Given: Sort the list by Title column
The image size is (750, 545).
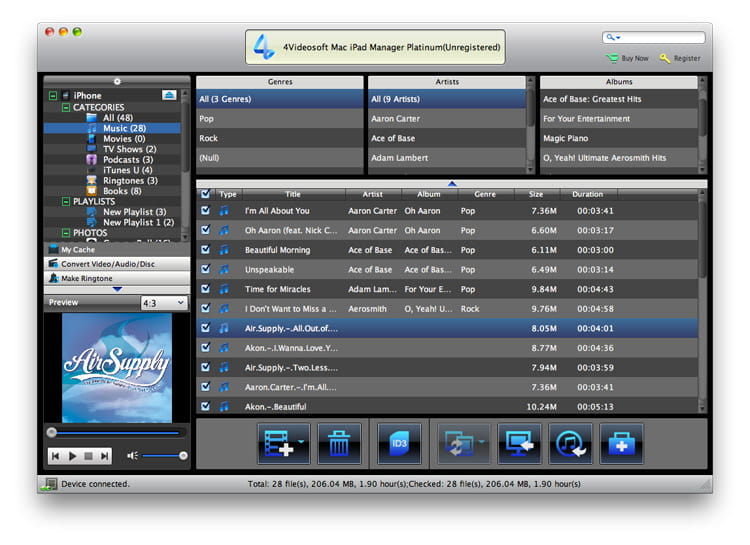Looking at the screenshot, I should tap(294, 194).
